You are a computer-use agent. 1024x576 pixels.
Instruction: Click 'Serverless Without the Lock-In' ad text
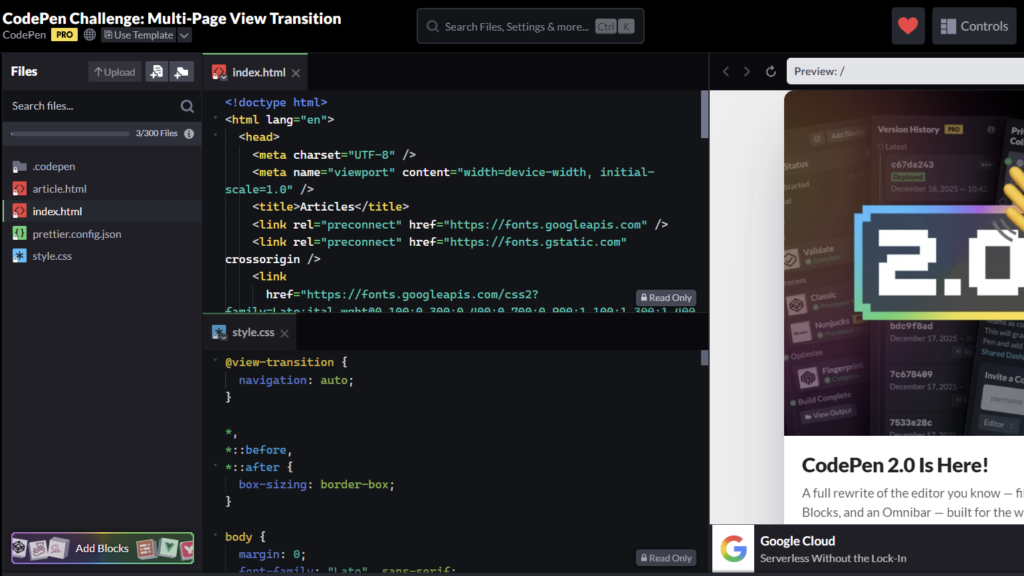(x=833, y=558)
